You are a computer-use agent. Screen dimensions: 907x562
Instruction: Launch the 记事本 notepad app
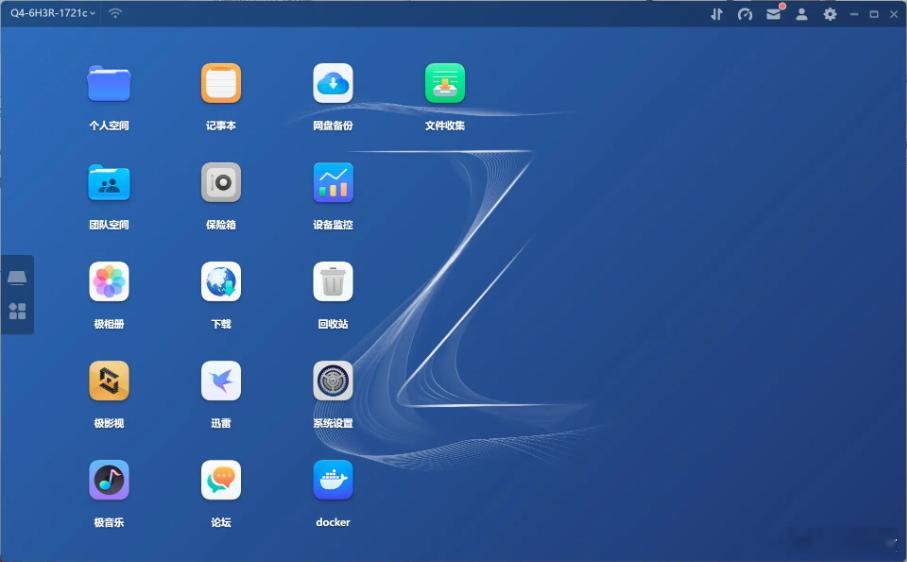point(221,83)
